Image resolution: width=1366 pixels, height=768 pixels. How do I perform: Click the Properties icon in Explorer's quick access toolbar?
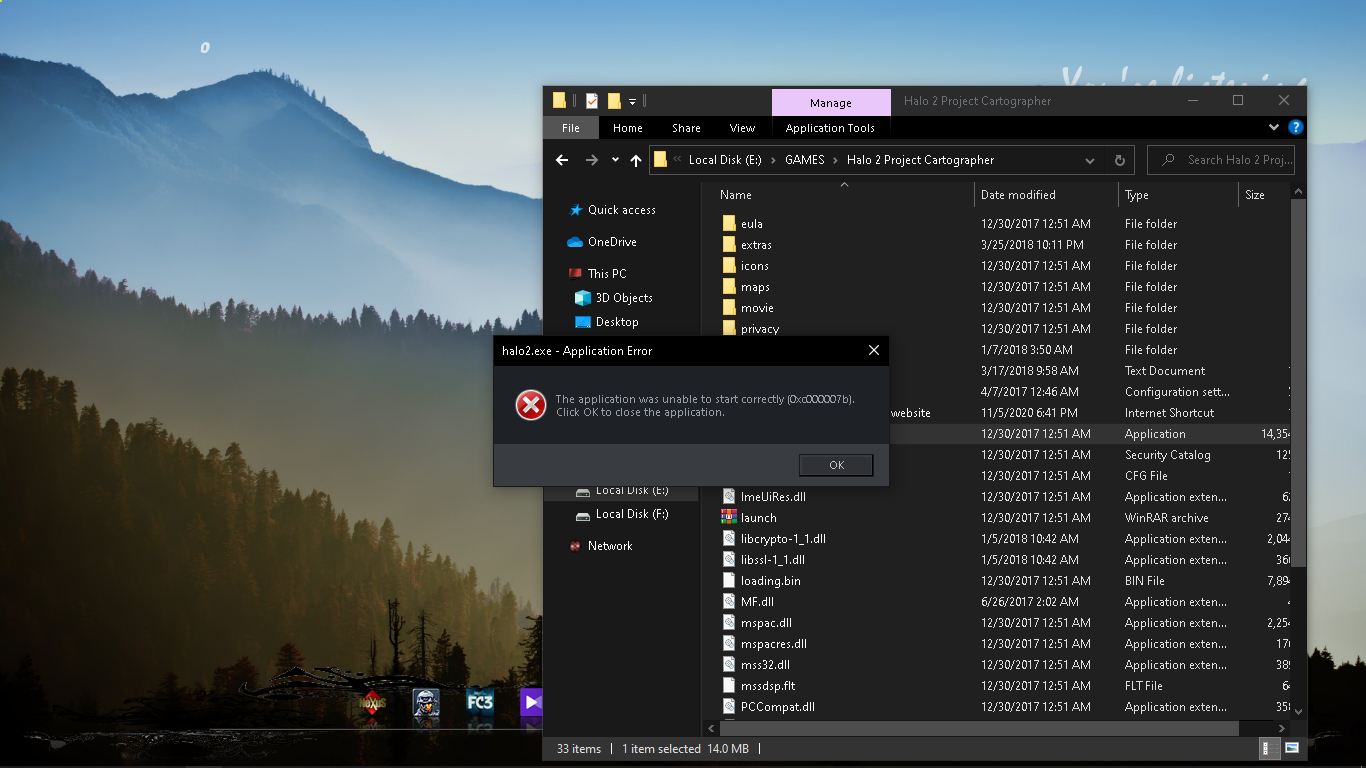tap(592, 101)
